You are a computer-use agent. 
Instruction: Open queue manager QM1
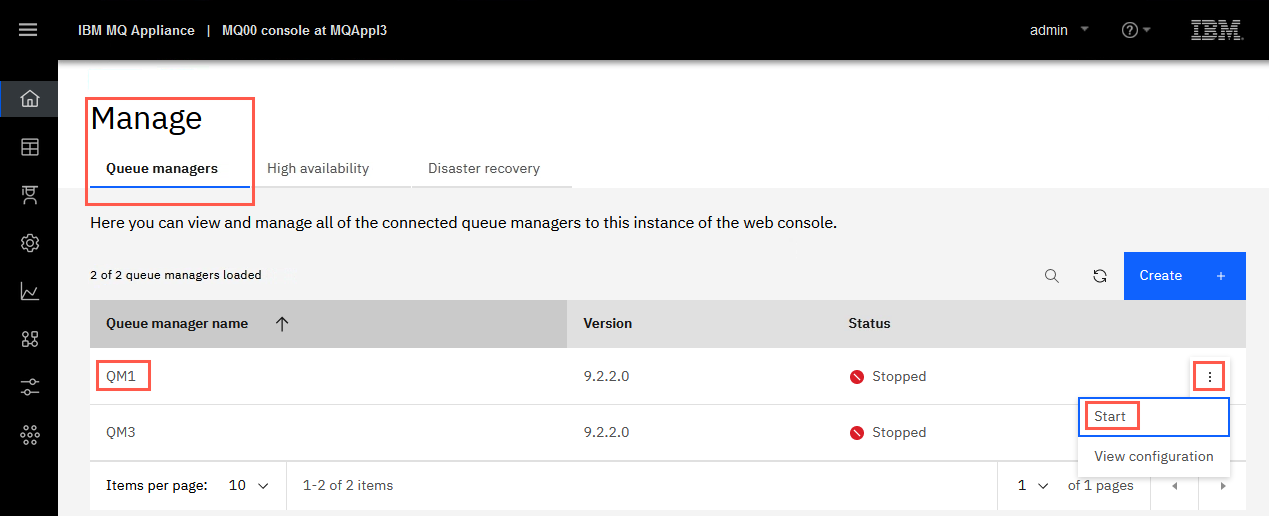coord(121,377)
